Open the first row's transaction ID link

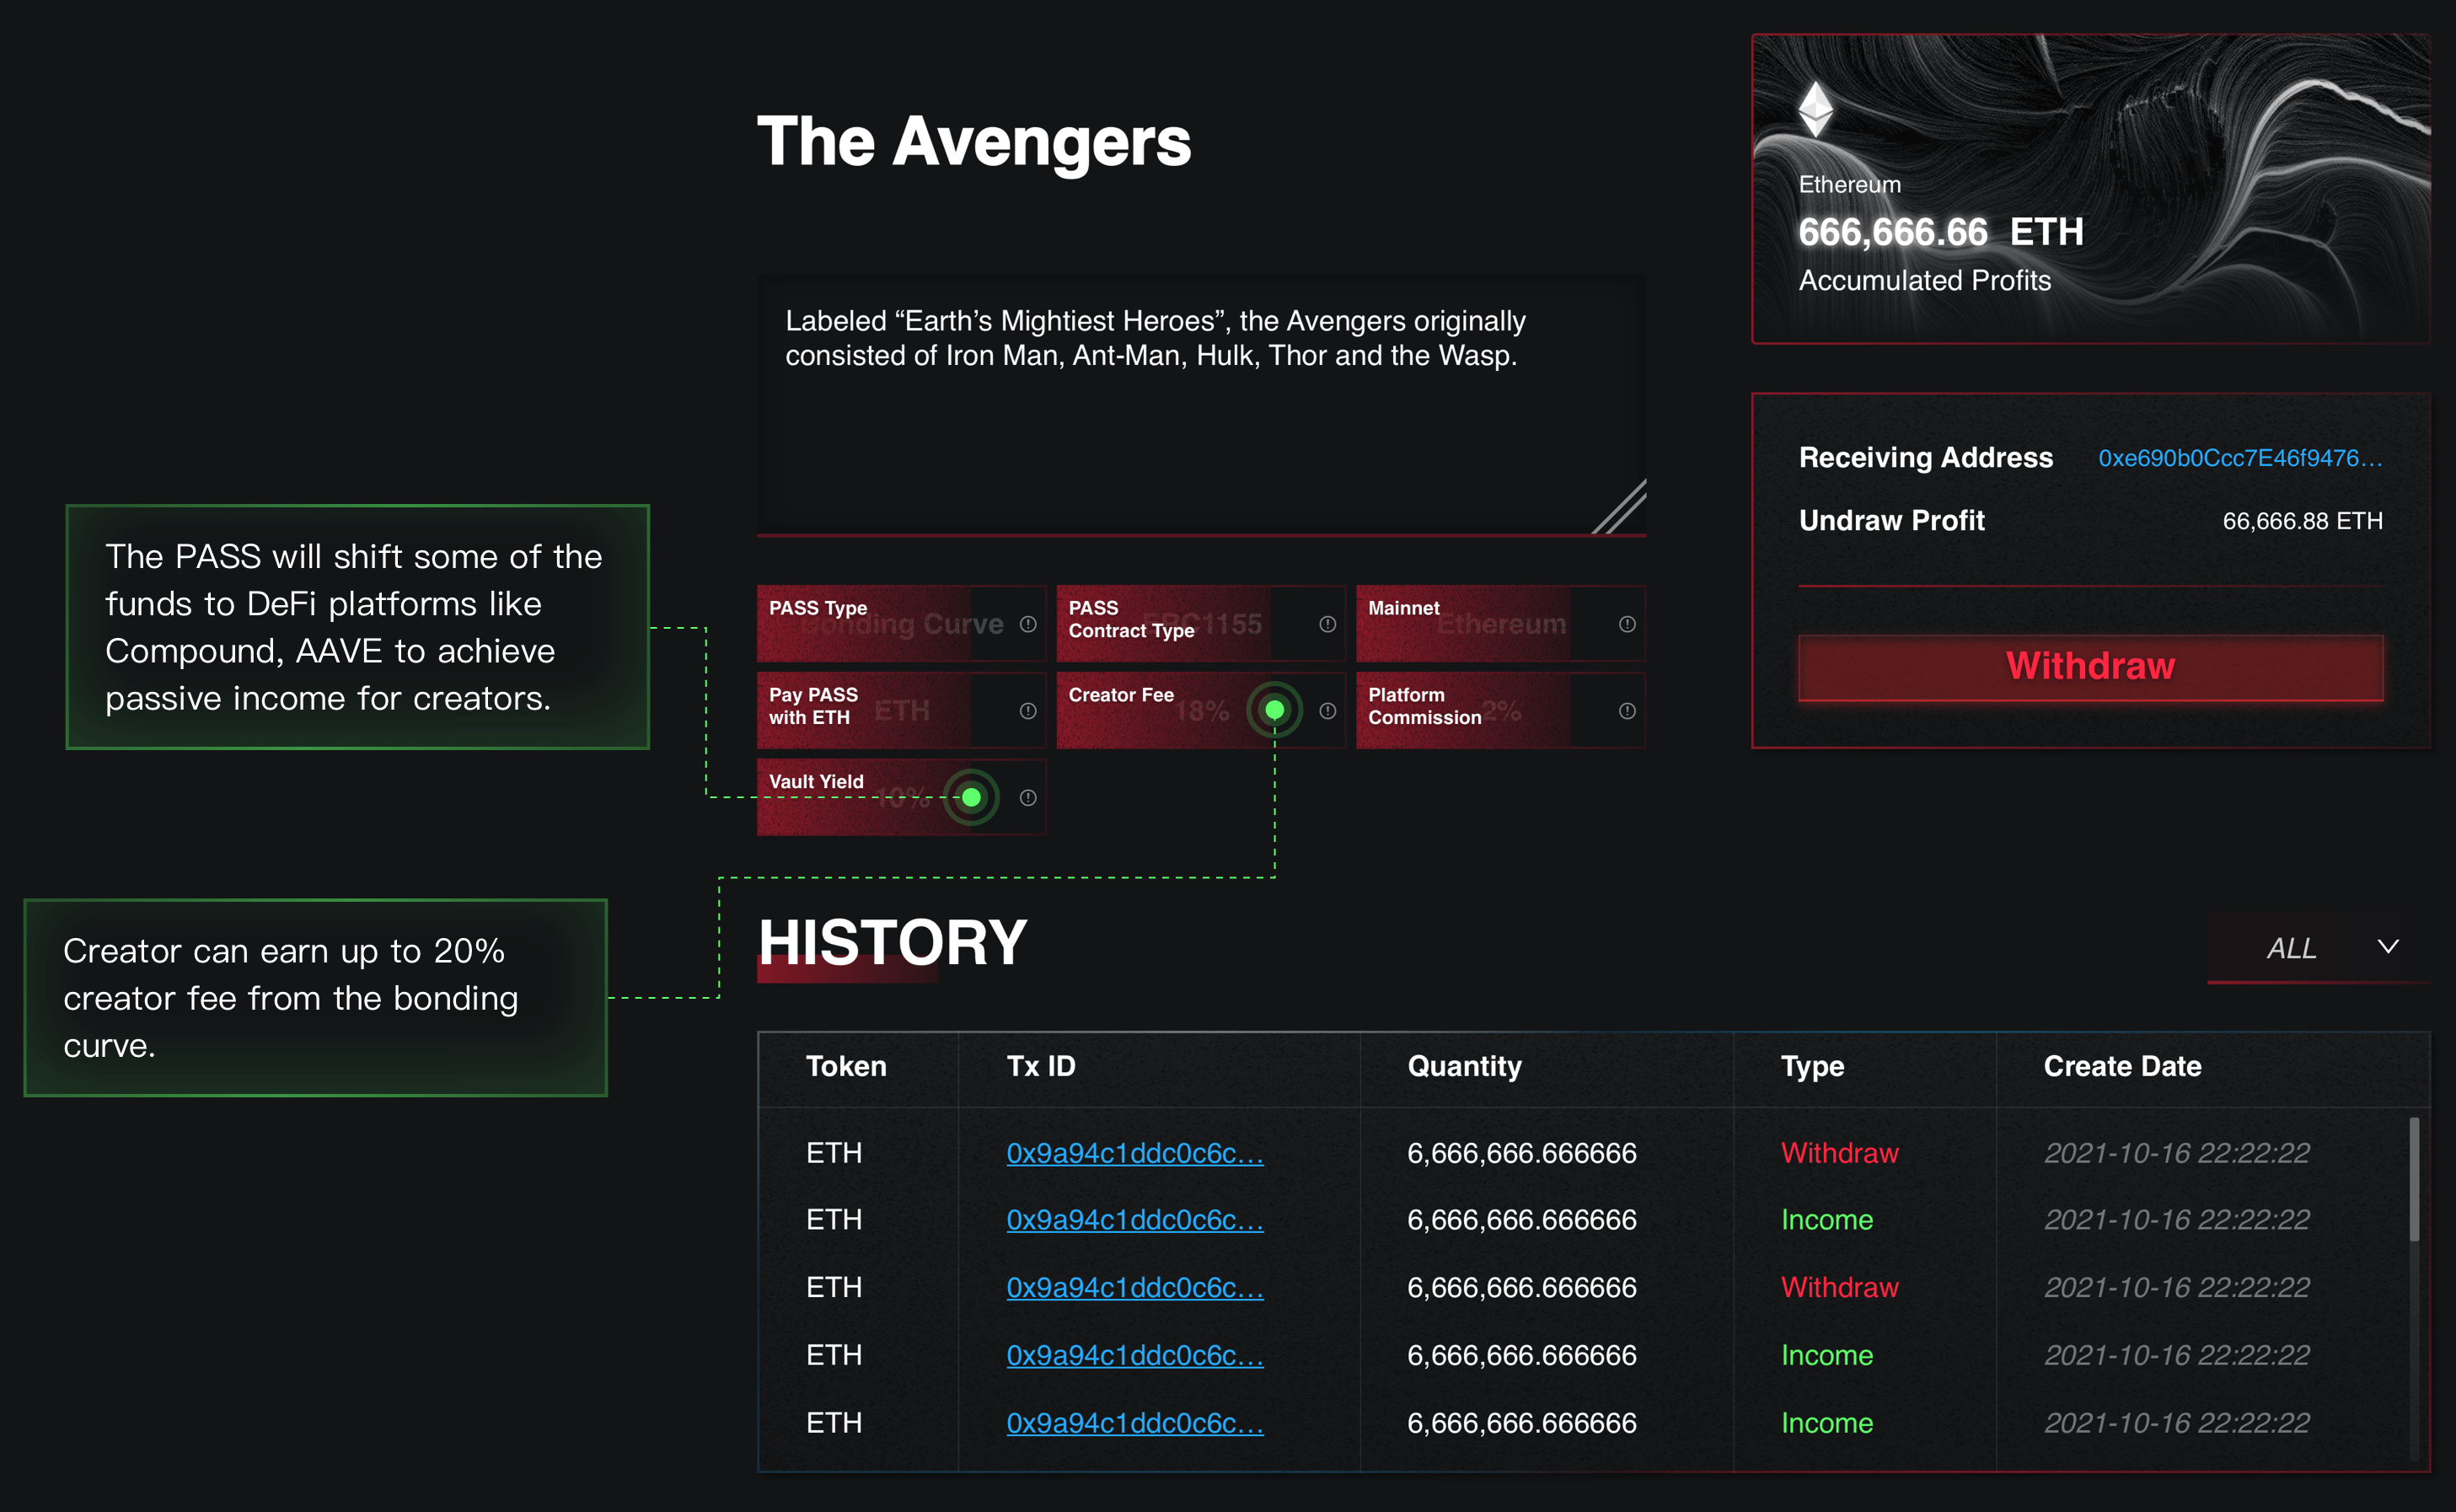pos(1134,1153)
